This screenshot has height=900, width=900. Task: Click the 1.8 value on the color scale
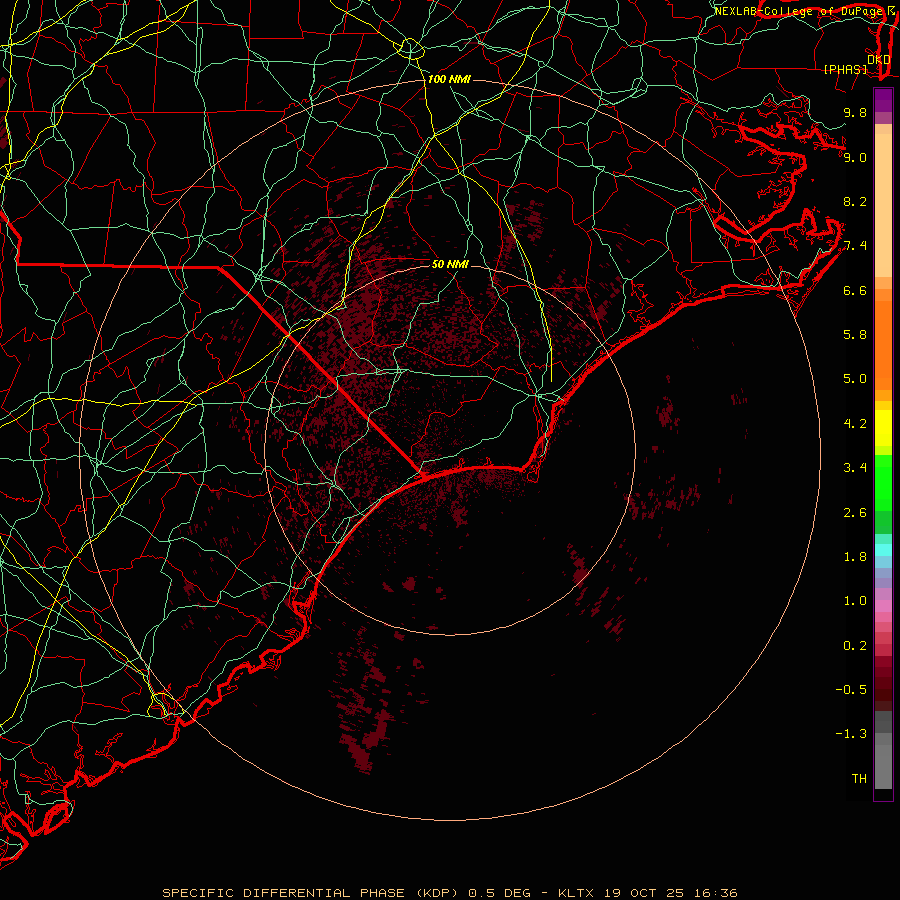855,557
